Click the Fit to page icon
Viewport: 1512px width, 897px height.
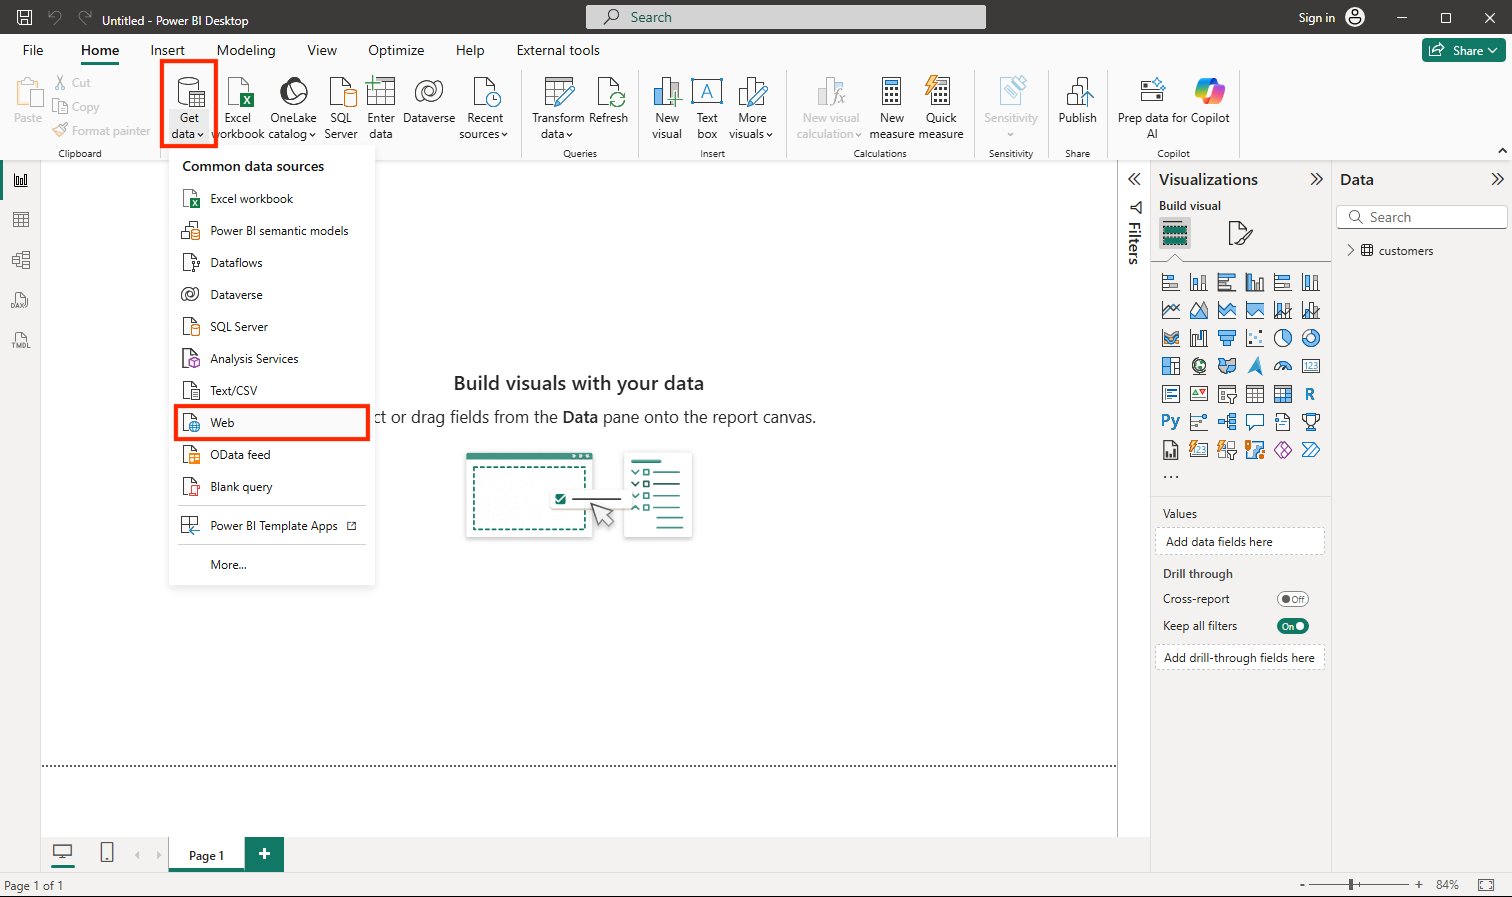click(1486, 885)
